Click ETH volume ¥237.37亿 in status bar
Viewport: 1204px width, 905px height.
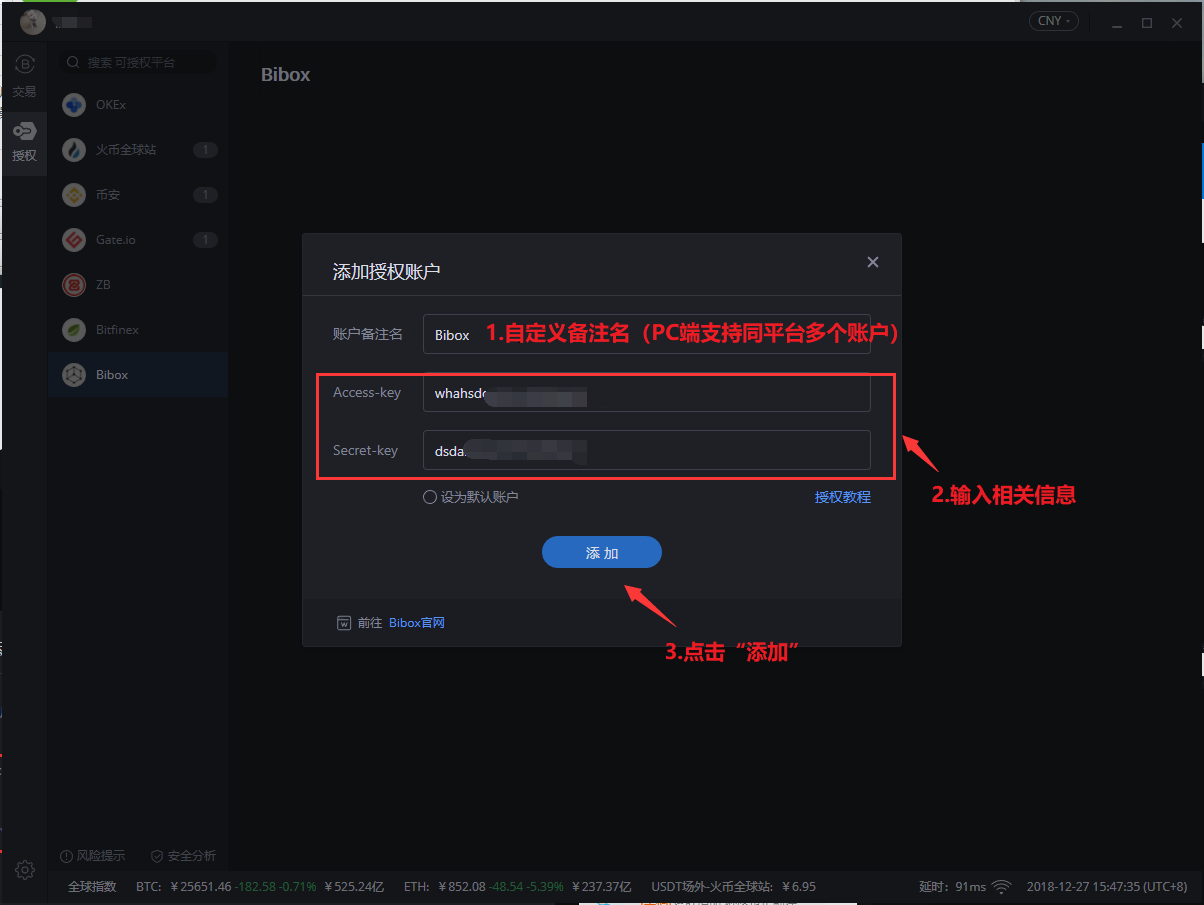[601, 887]
